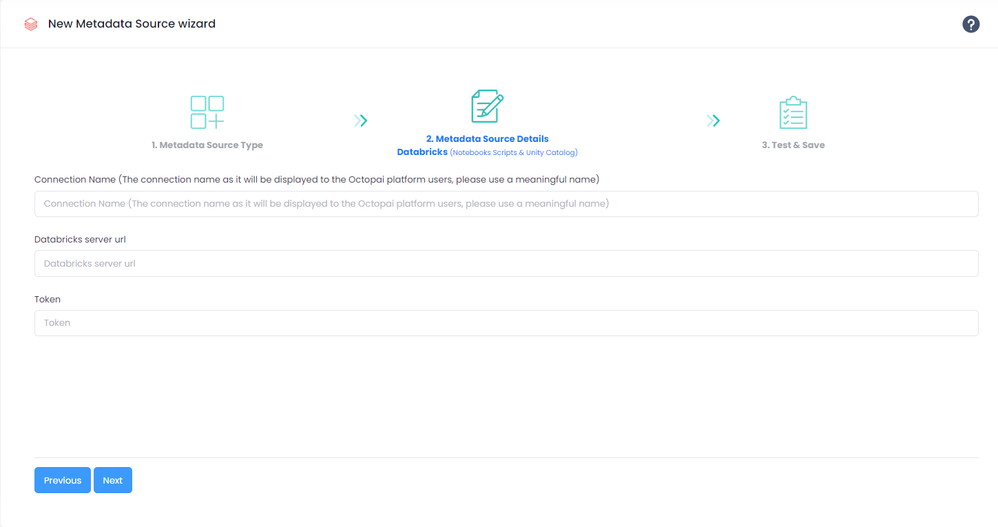The height and width of the screenshot is (527, 998).
Task: Jump to 3. Test & Save step label
Action: (793, 145)
